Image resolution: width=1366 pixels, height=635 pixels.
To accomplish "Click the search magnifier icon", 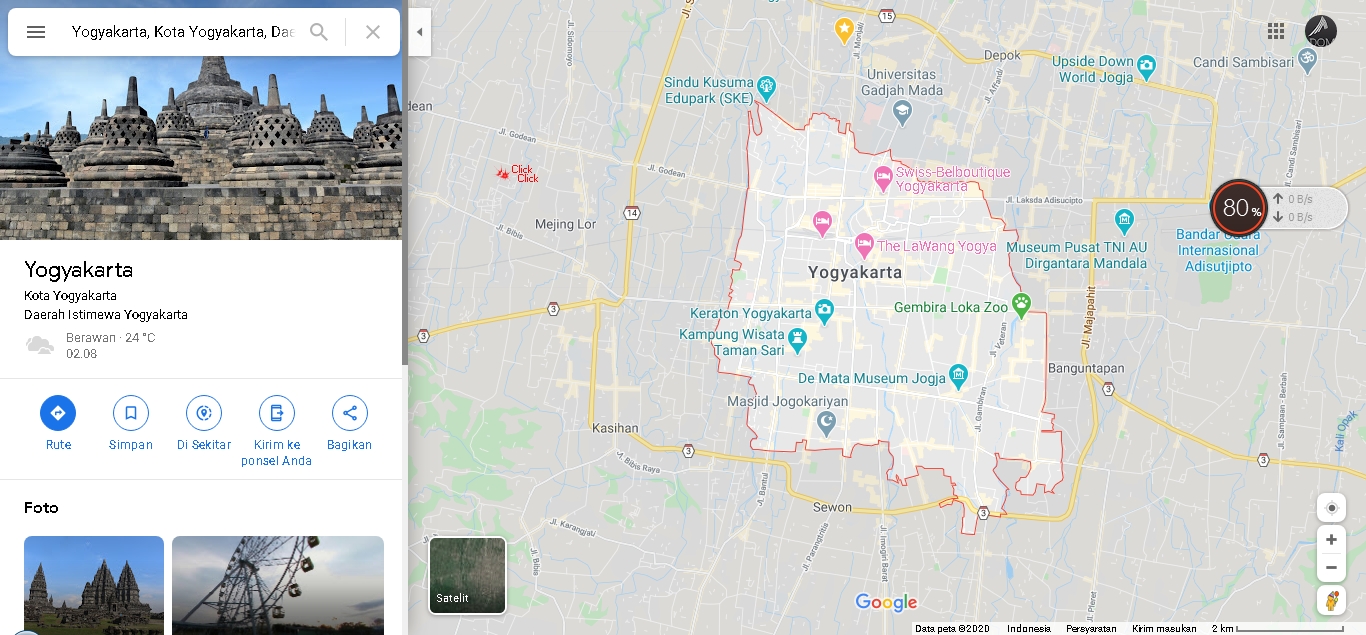I will click(x=319, y=32).
